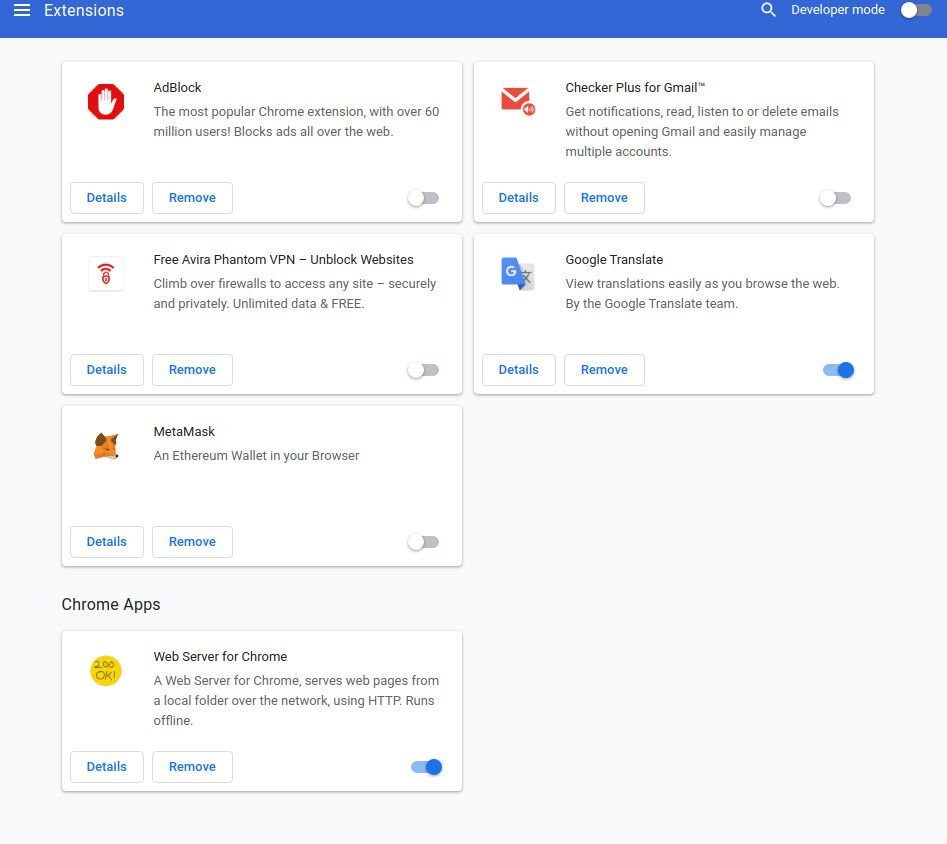The image size is (947, 844).
Task: Remove the MetaMask extension
Action: (x=192, y=542)
